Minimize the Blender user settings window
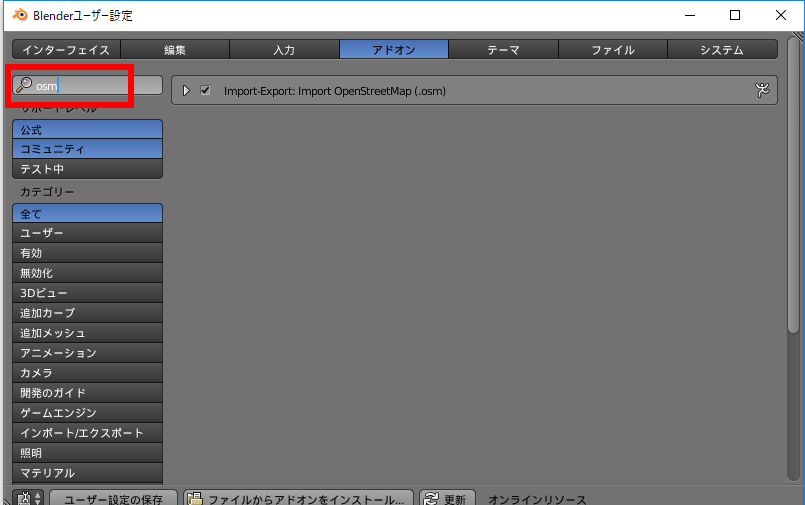Viewport: 805px width, 505px height. tap(690, 15)
